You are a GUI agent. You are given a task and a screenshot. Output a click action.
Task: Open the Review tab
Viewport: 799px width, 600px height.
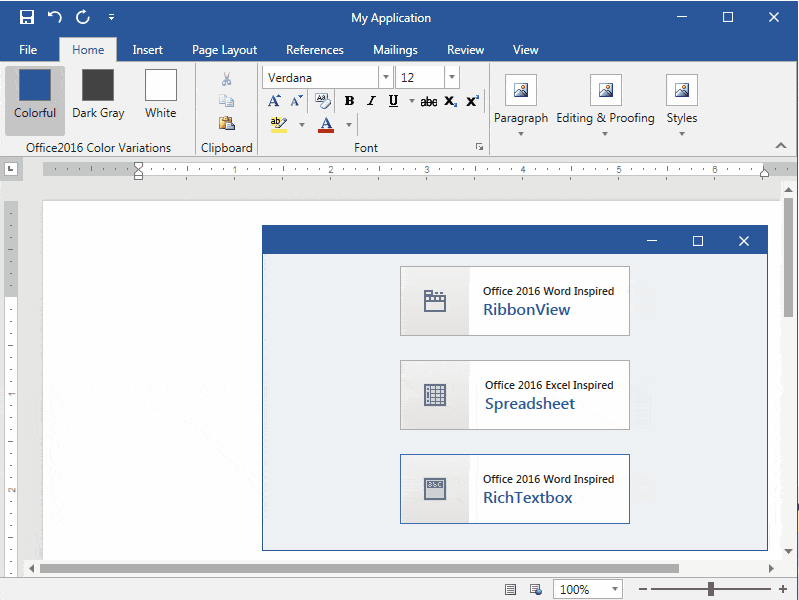[x=465, y=50]
